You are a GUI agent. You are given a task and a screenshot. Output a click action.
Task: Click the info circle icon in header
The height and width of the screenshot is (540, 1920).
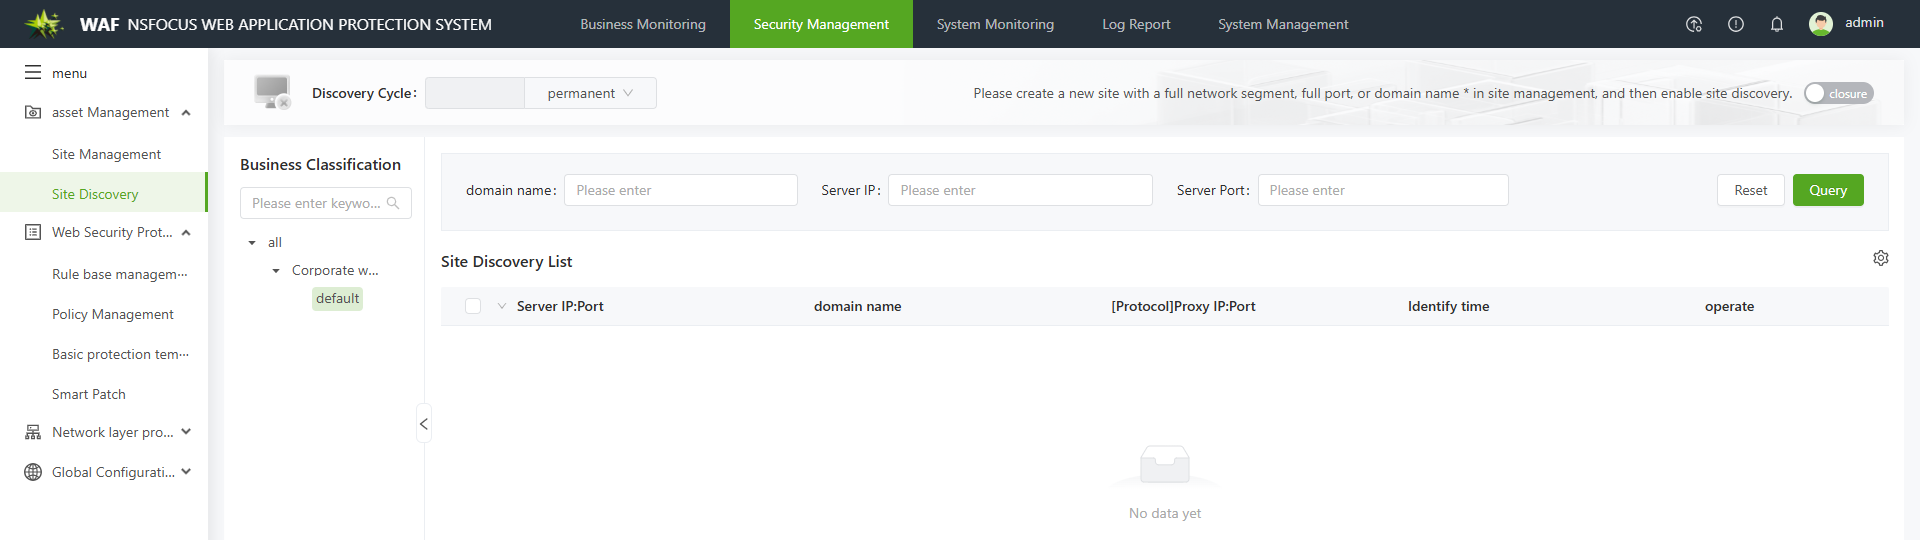pos(1736,24)
